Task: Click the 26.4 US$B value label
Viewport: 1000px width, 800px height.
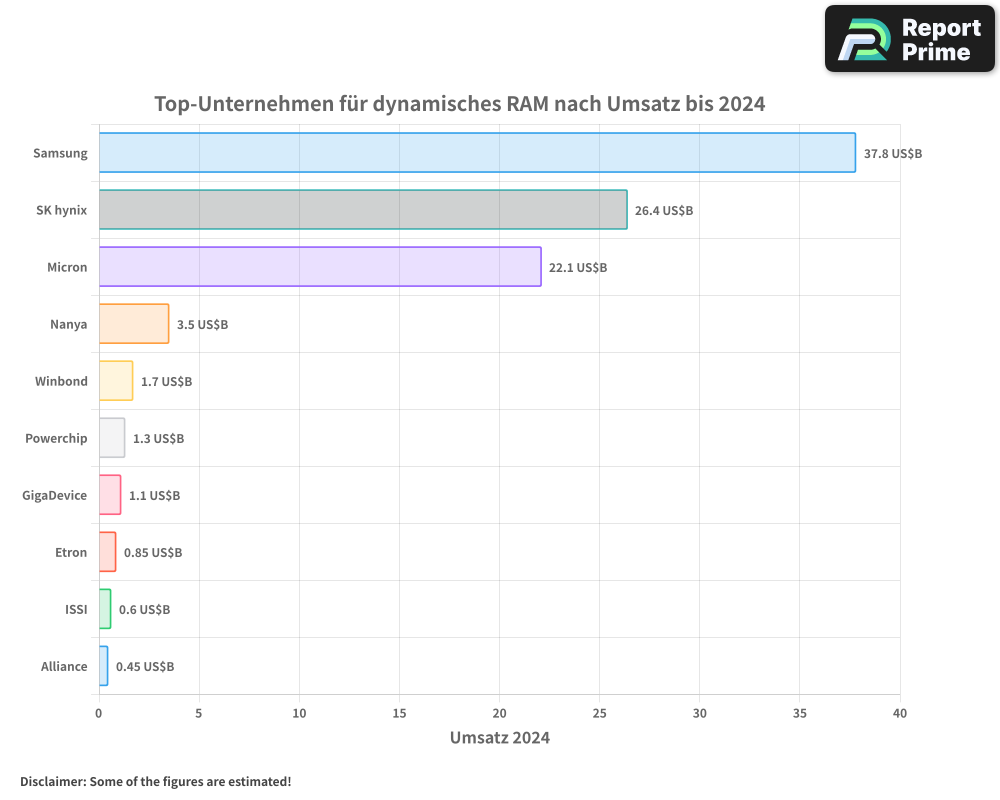Action: pos(663,211)
